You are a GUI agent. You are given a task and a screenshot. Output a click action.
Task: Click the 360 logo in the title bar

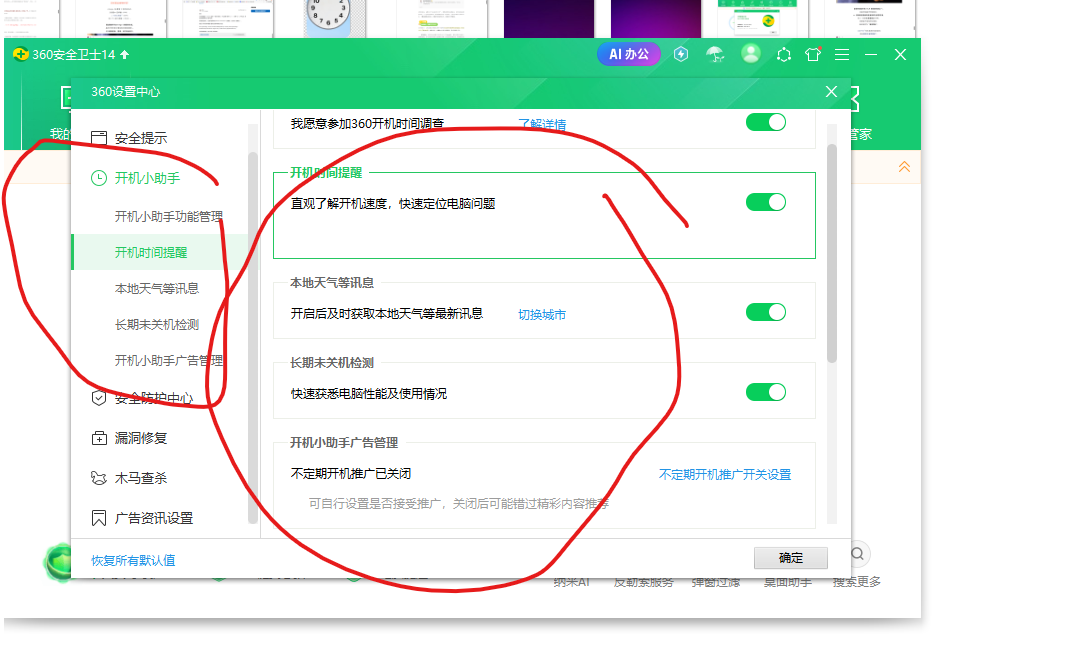(x=21, y=54)
